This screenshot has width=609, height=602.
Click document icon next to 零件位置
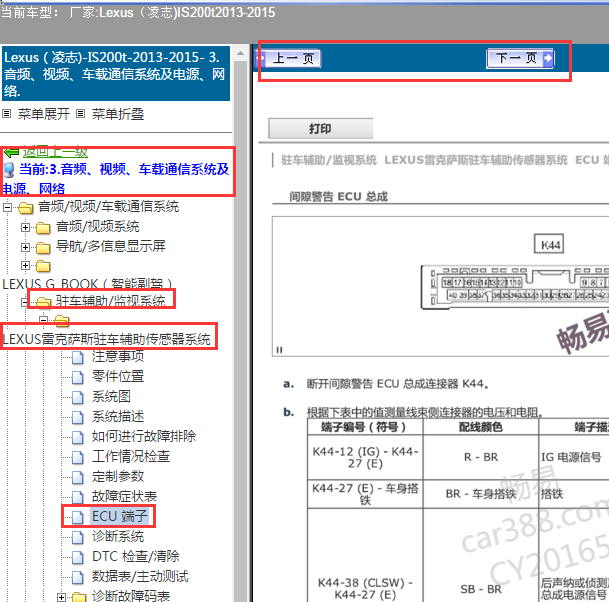click(x=78, y=377)
